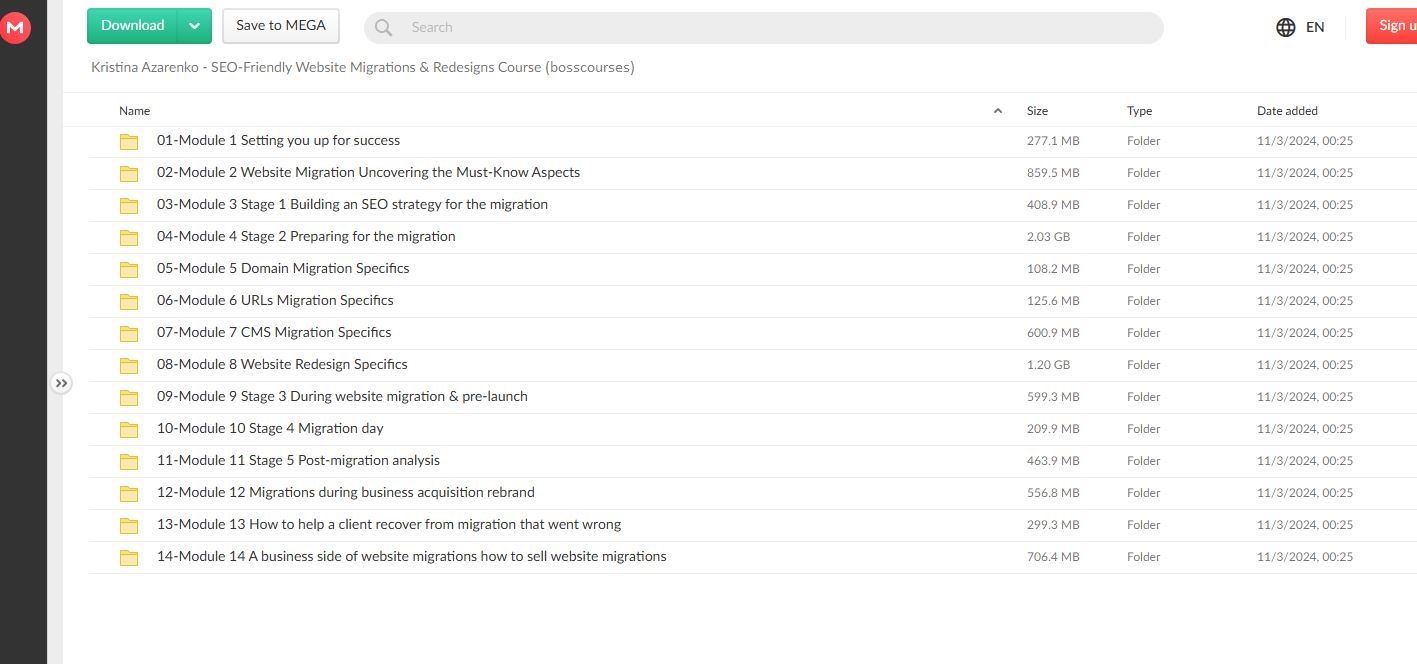Click the 209.9 MB size value
Screen dimensions: 1417x664
[1053, 429]
